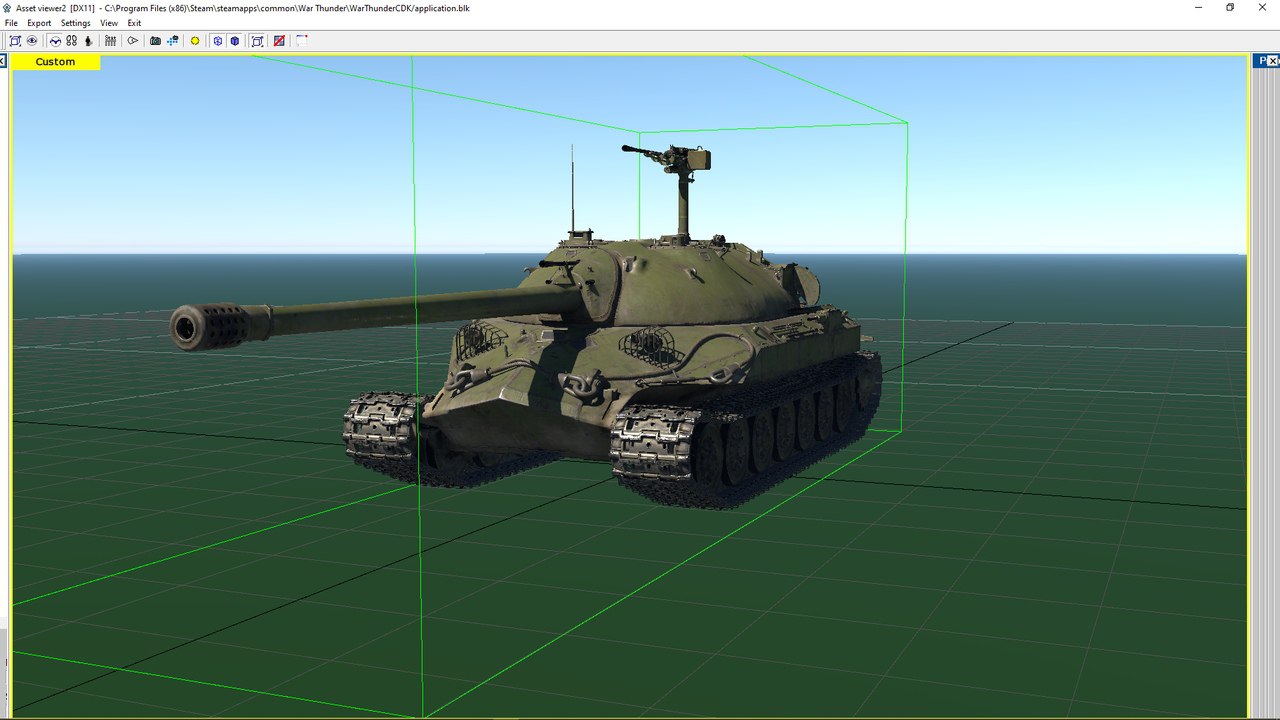Click the P panel tab at right edge

click(x=1262, y=62)
